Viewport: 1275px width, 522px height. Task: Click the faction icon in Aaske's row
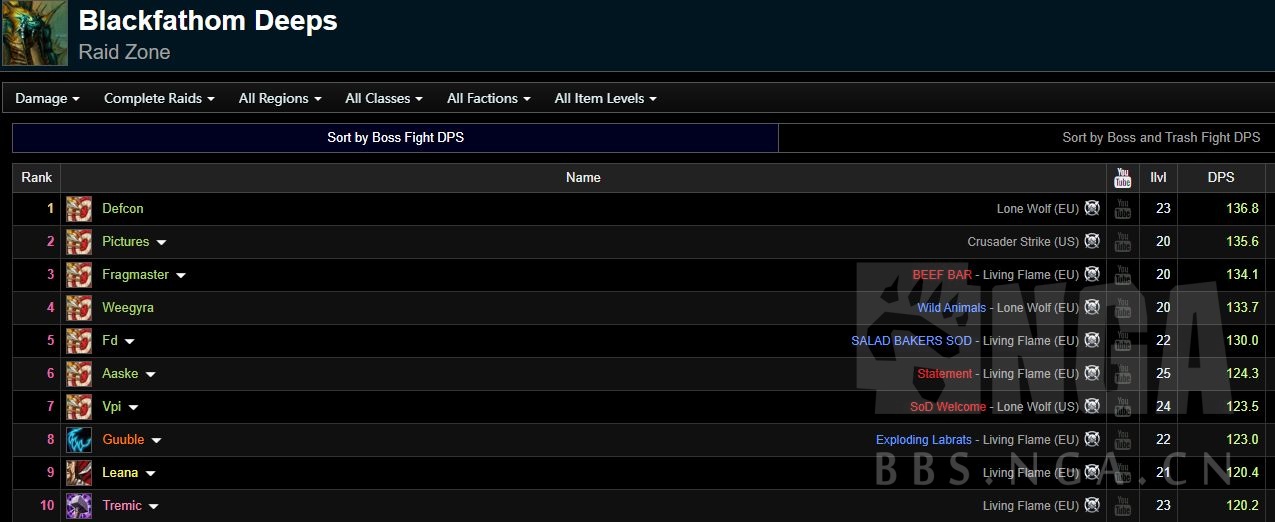(x=1092, y=374)
